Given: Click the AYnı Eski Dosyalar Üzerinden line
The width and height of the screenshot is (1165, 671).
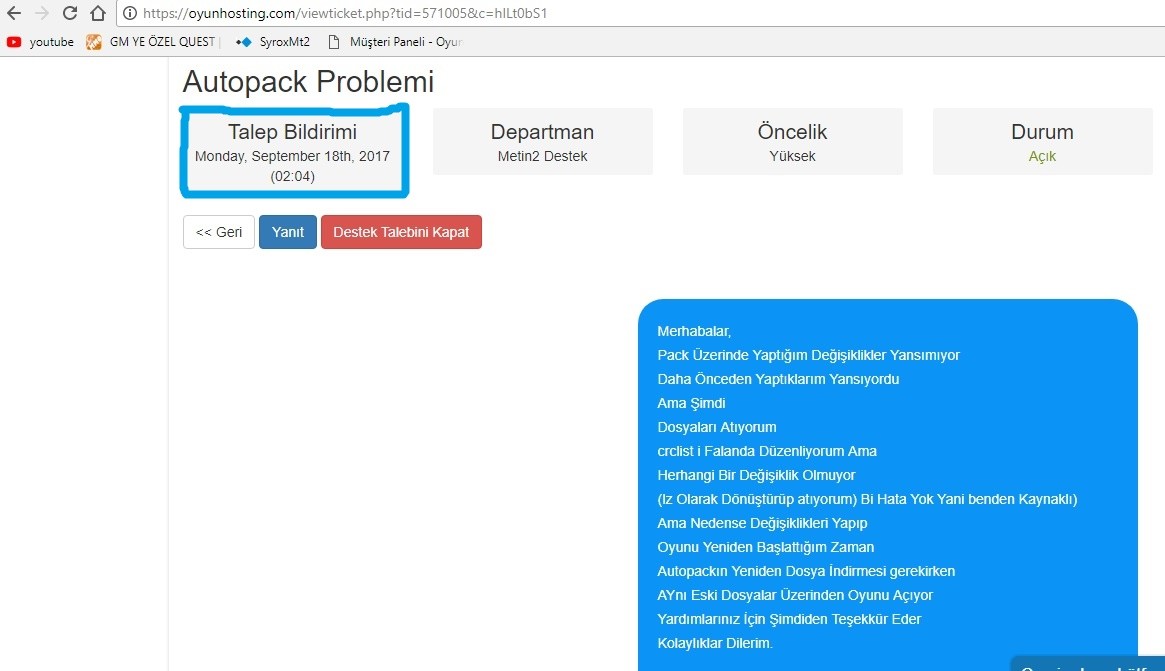Looking at the screenshot, I should click(x=794, y=595).
